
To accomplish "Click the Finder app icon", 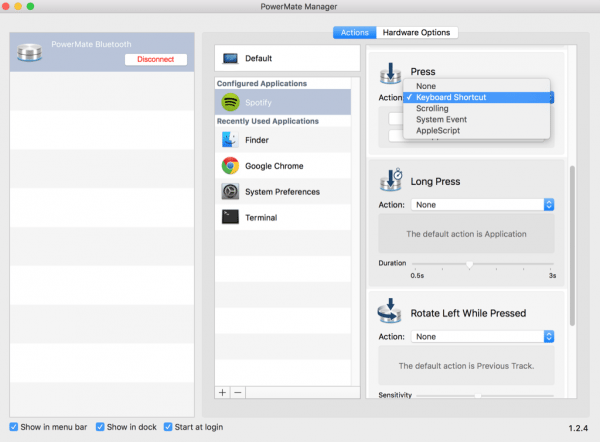I will click(230, 140).
